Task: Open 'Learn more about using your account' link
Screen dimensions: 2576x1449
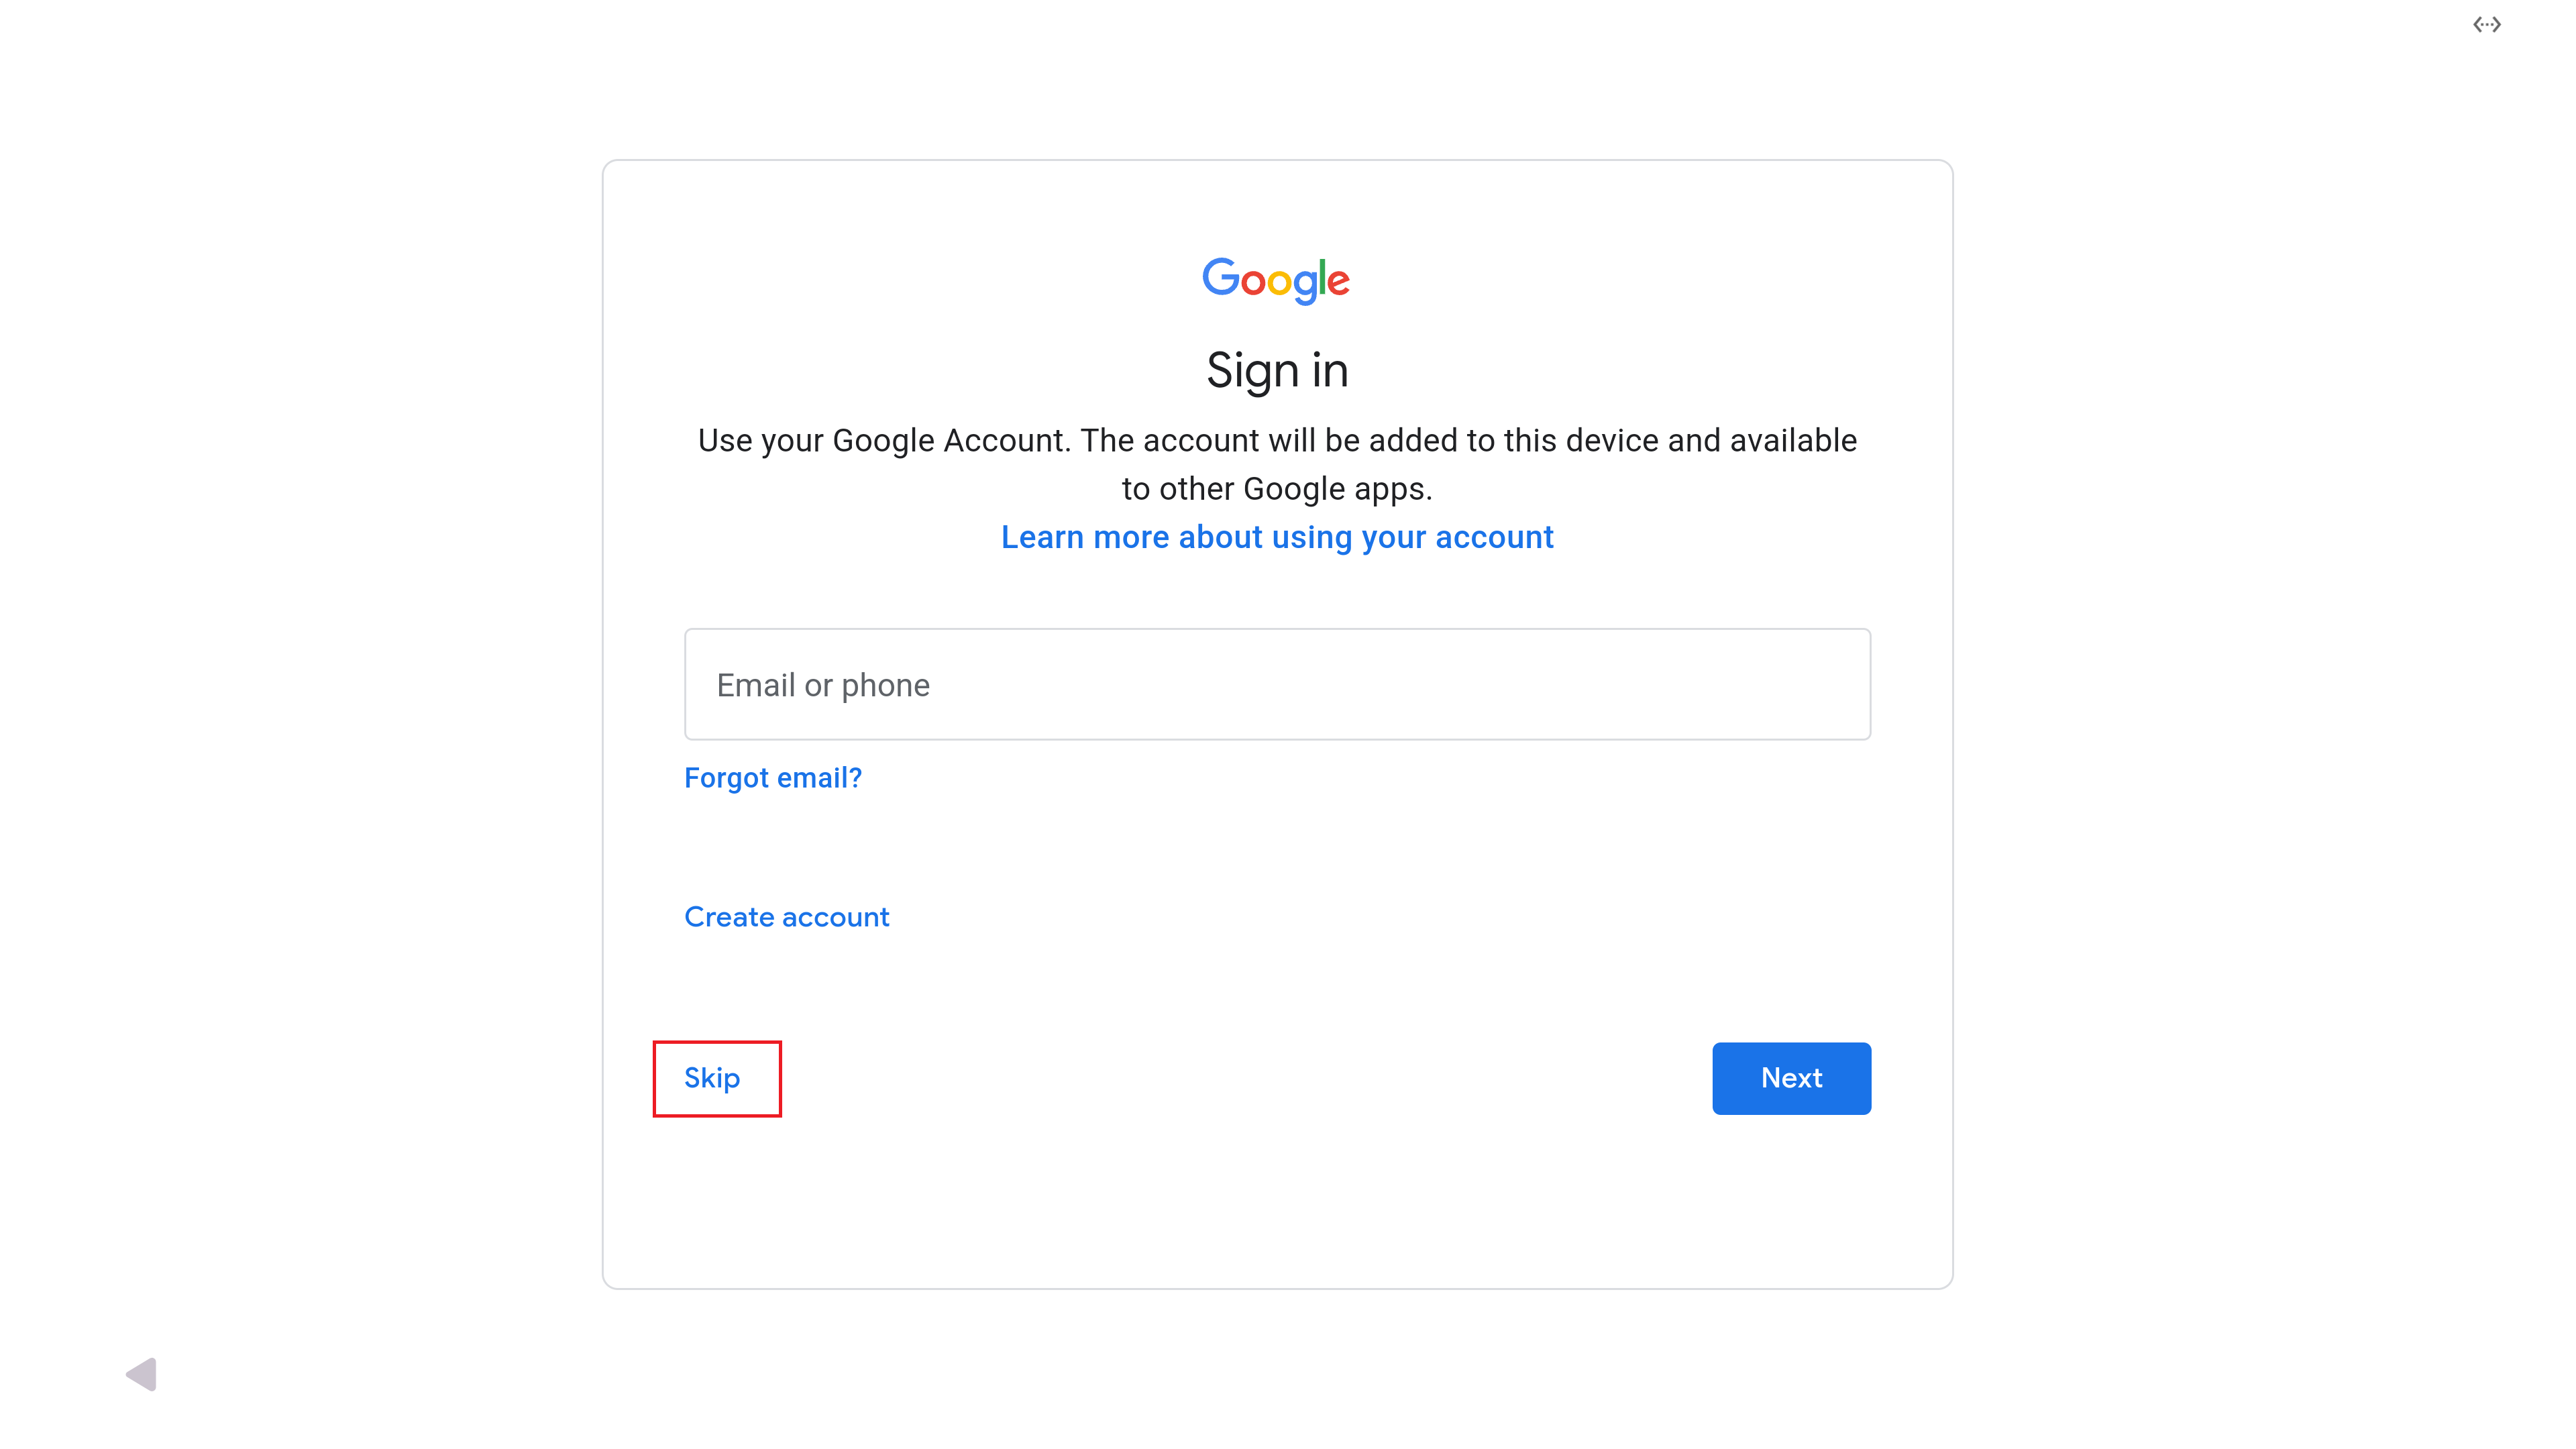Action: [x=1277, y=538]
